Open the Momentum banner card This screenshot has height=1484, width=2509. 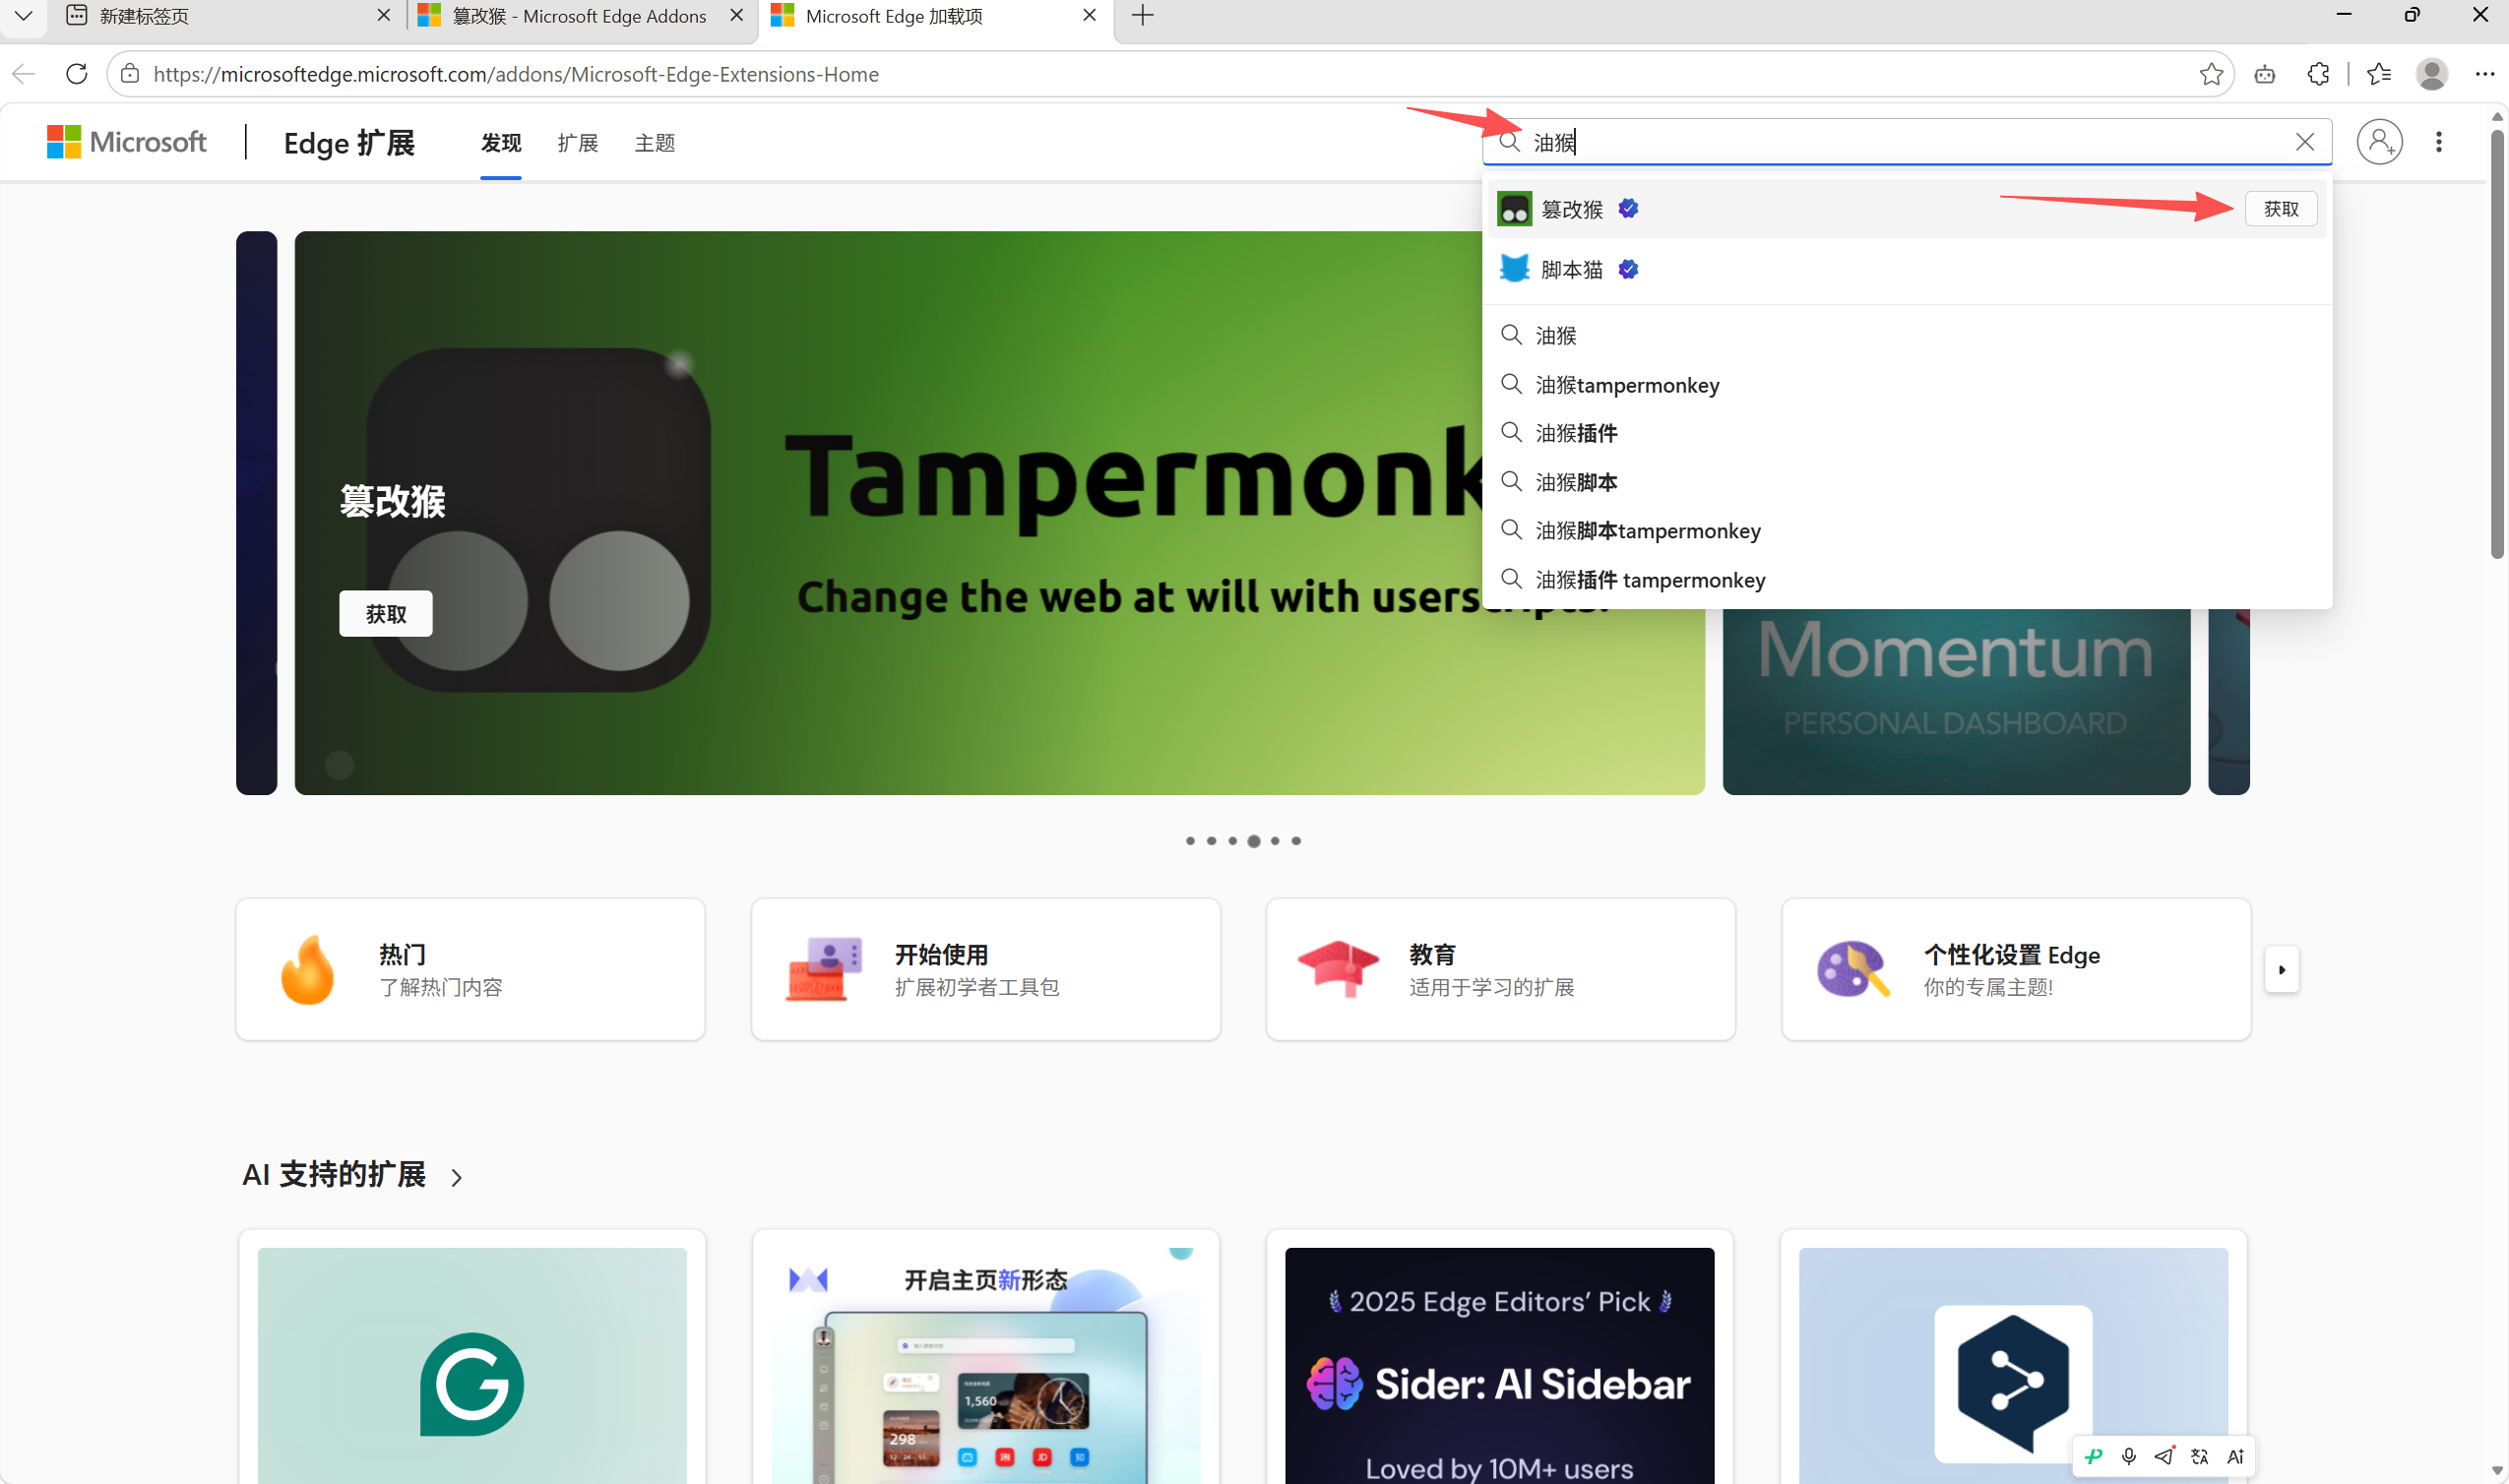pos(1956,701)
